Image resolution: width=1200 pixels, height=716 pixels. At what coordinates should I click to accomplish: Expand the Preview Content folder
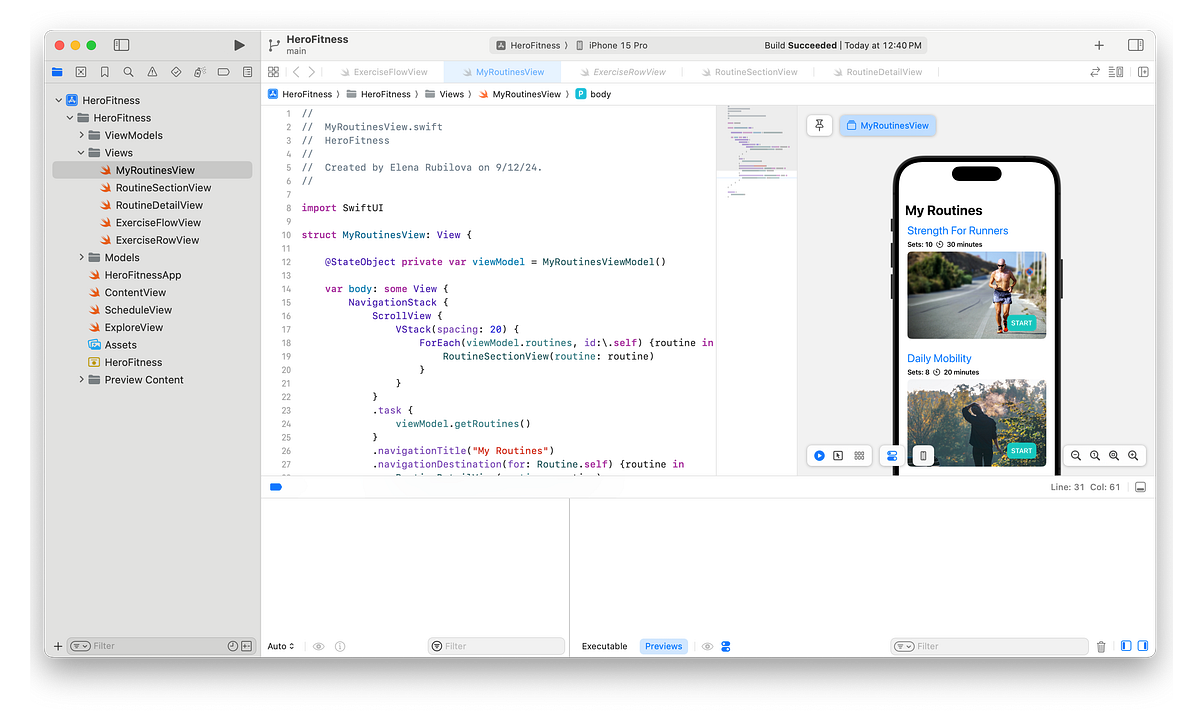(x=82, y=379)
